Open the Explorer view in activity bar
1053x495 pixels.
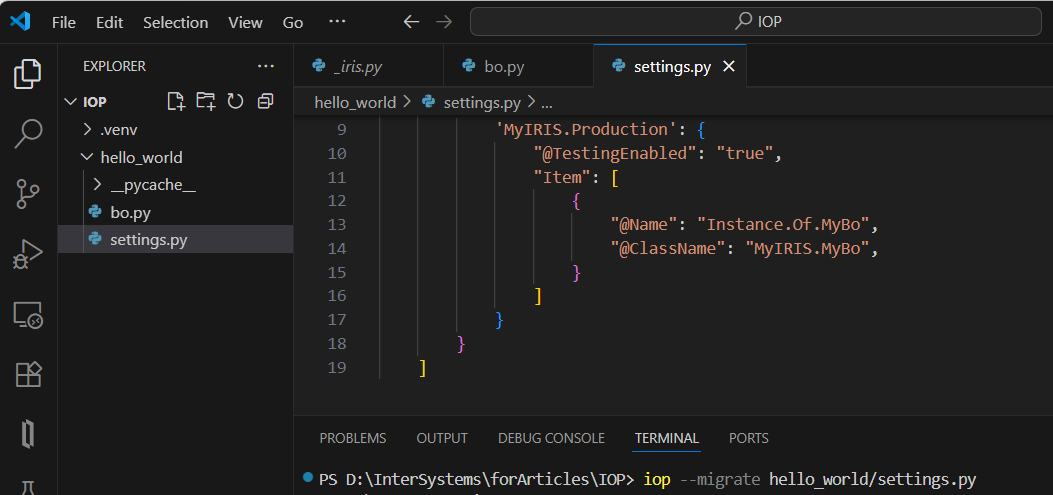coord(28,74)
